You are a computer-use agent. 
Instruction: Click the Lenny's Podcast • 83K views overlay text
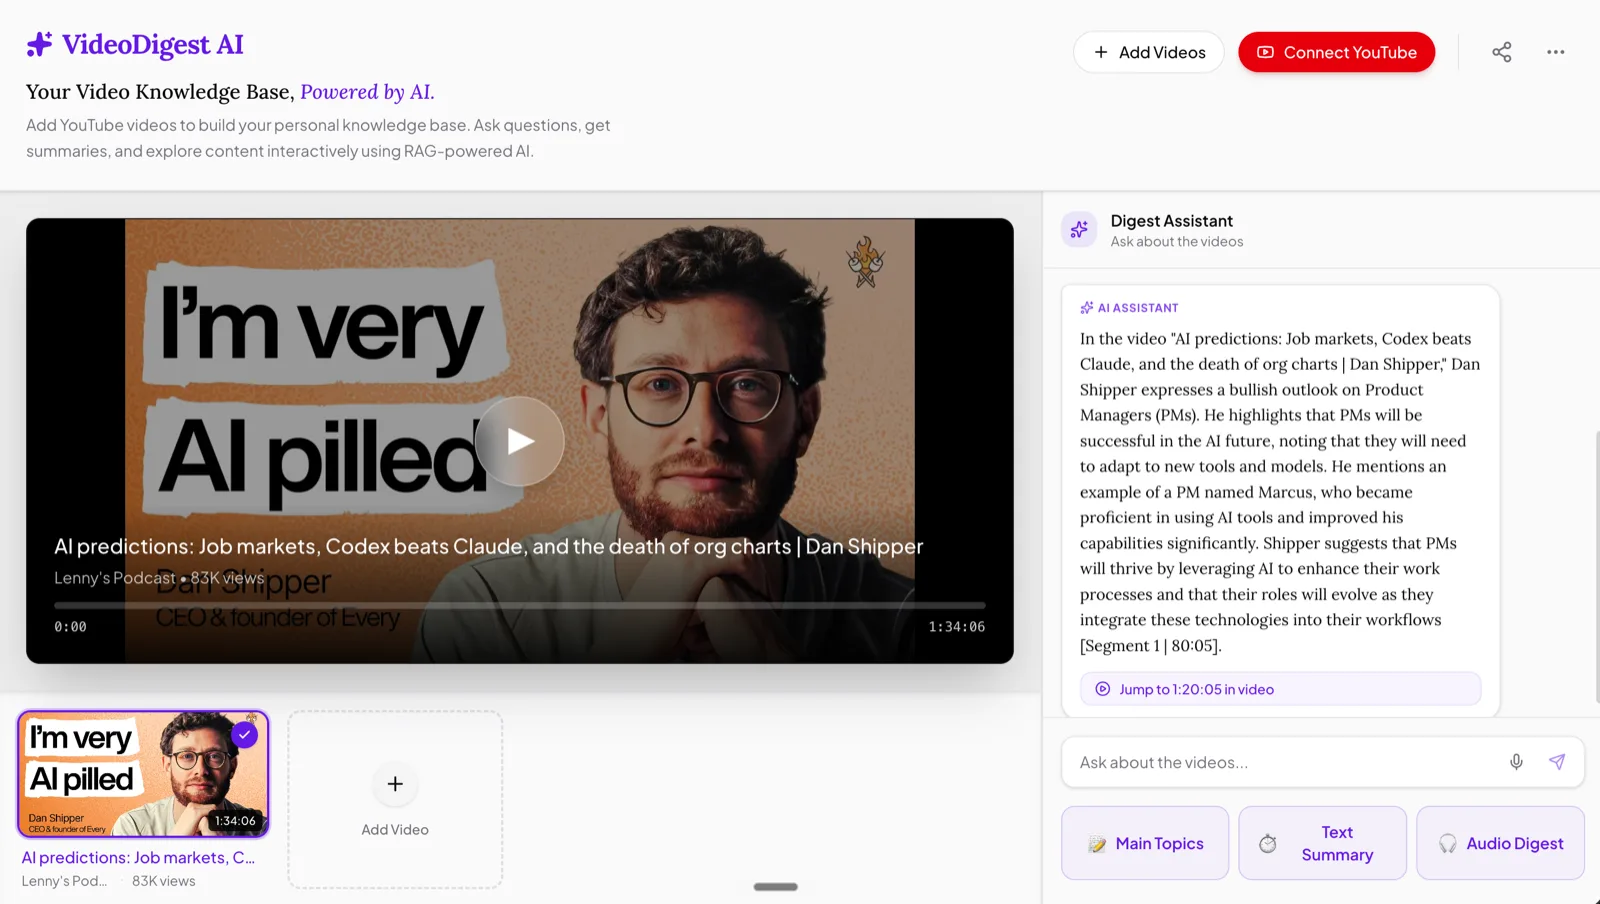[159, 578]
